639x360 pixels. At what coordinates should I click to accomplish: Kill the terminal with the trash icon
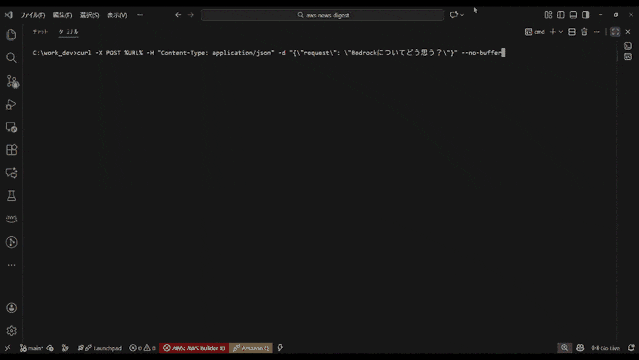584,32
